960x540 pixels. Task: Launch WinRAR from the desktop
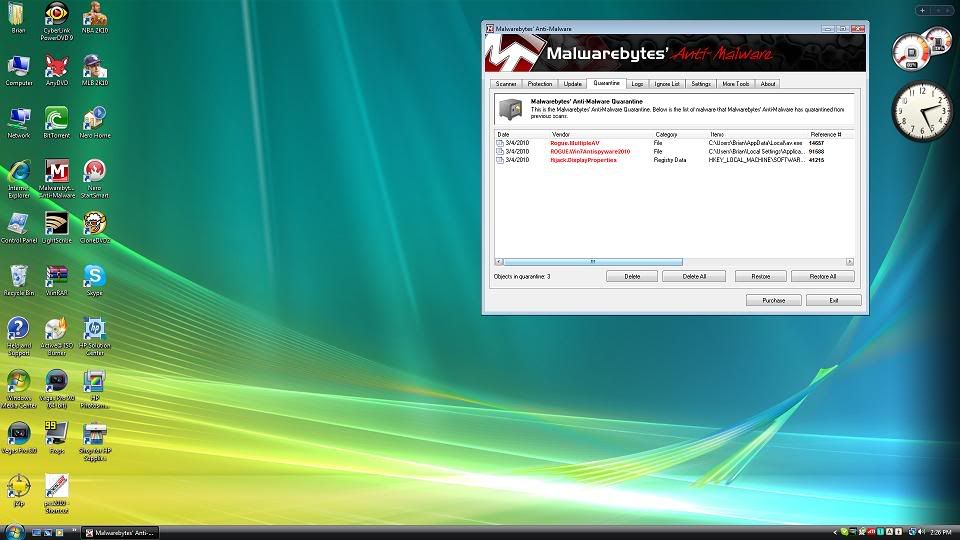coord(56,280)
